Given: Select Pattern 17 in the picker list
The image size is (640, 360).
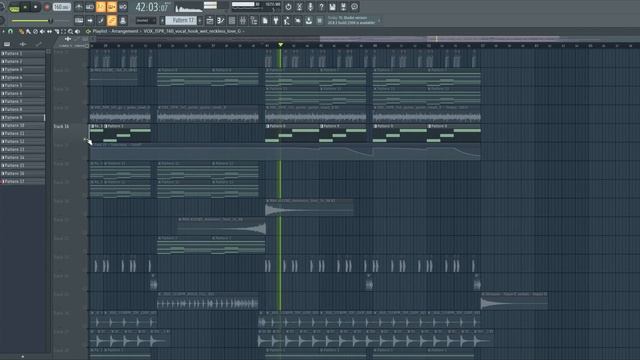Looking at the screenshot, I should [22, 182].
